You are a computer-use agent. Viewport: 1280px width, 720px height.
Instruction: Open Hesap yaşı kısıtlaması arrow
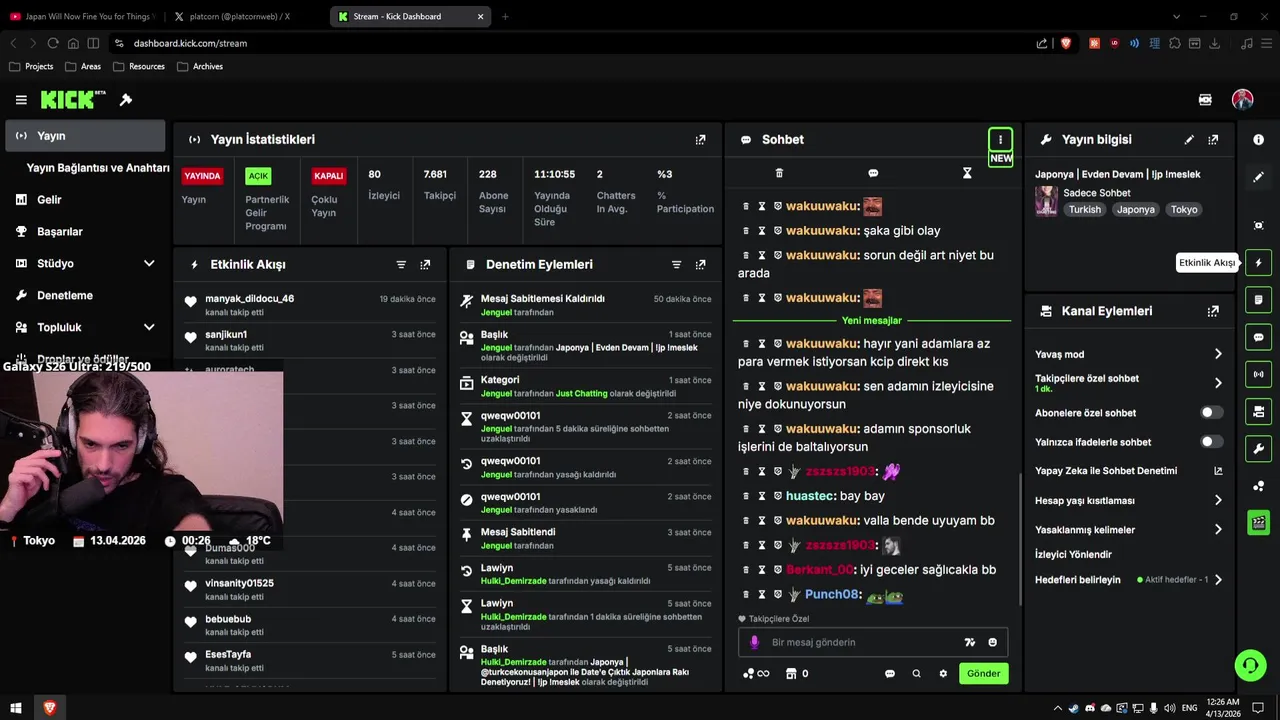point(1218,500)
